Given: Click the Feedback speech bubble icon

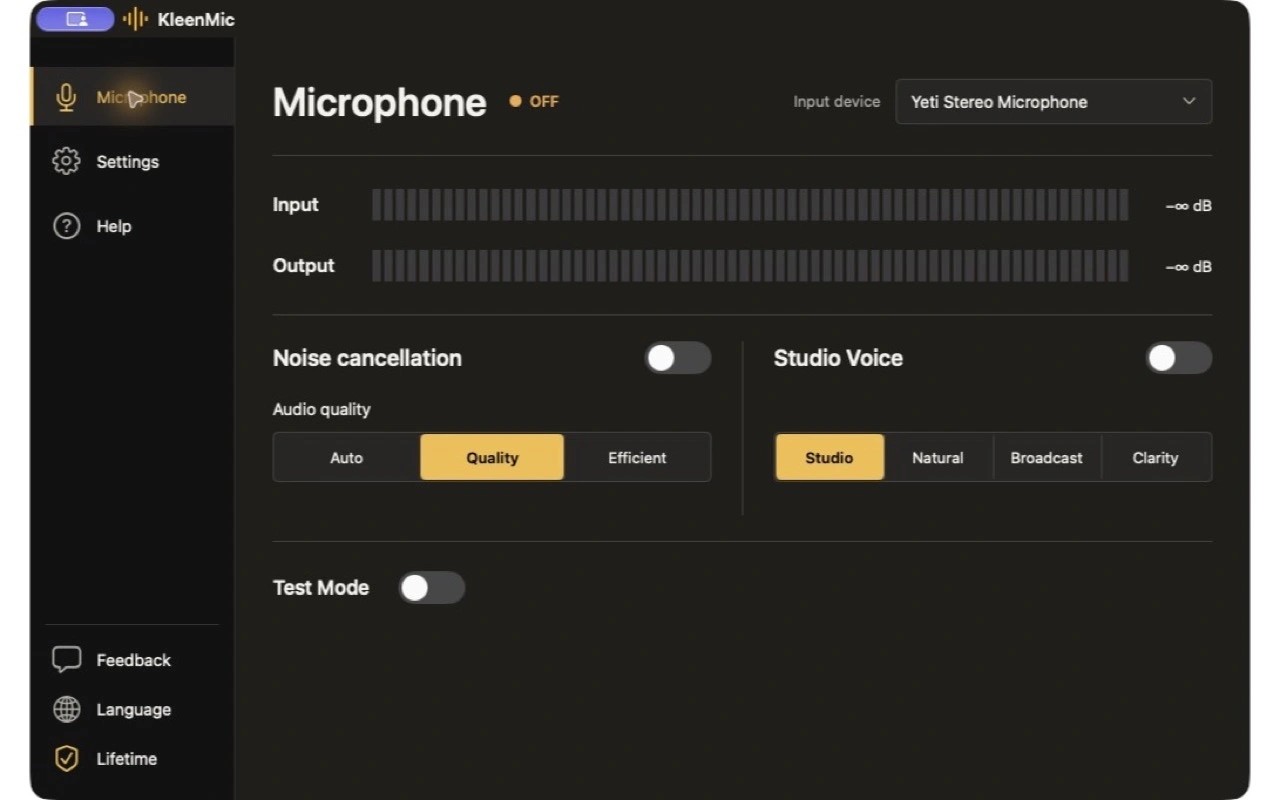Looking at the screenshot, I should [x=66, y=659].
